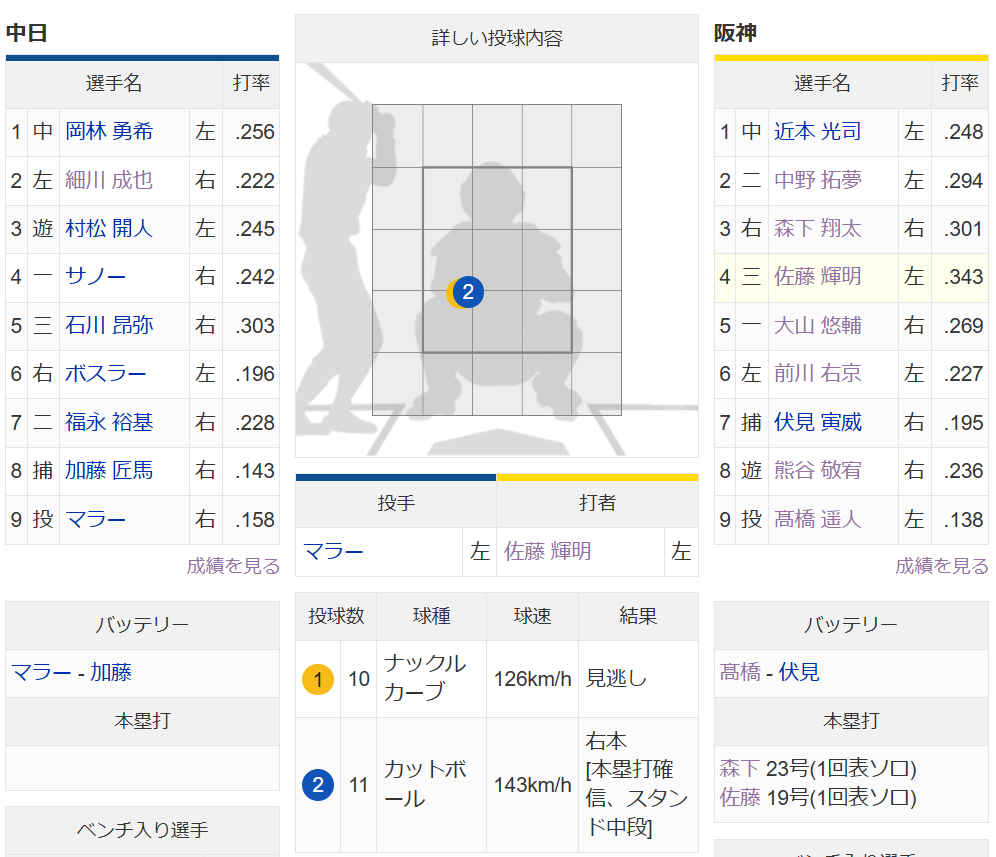Image resolution: width=996 pixels, height=857 pixels.
Task: Click 伏見 in Hanshin battery section
Action: click(799, 672)
